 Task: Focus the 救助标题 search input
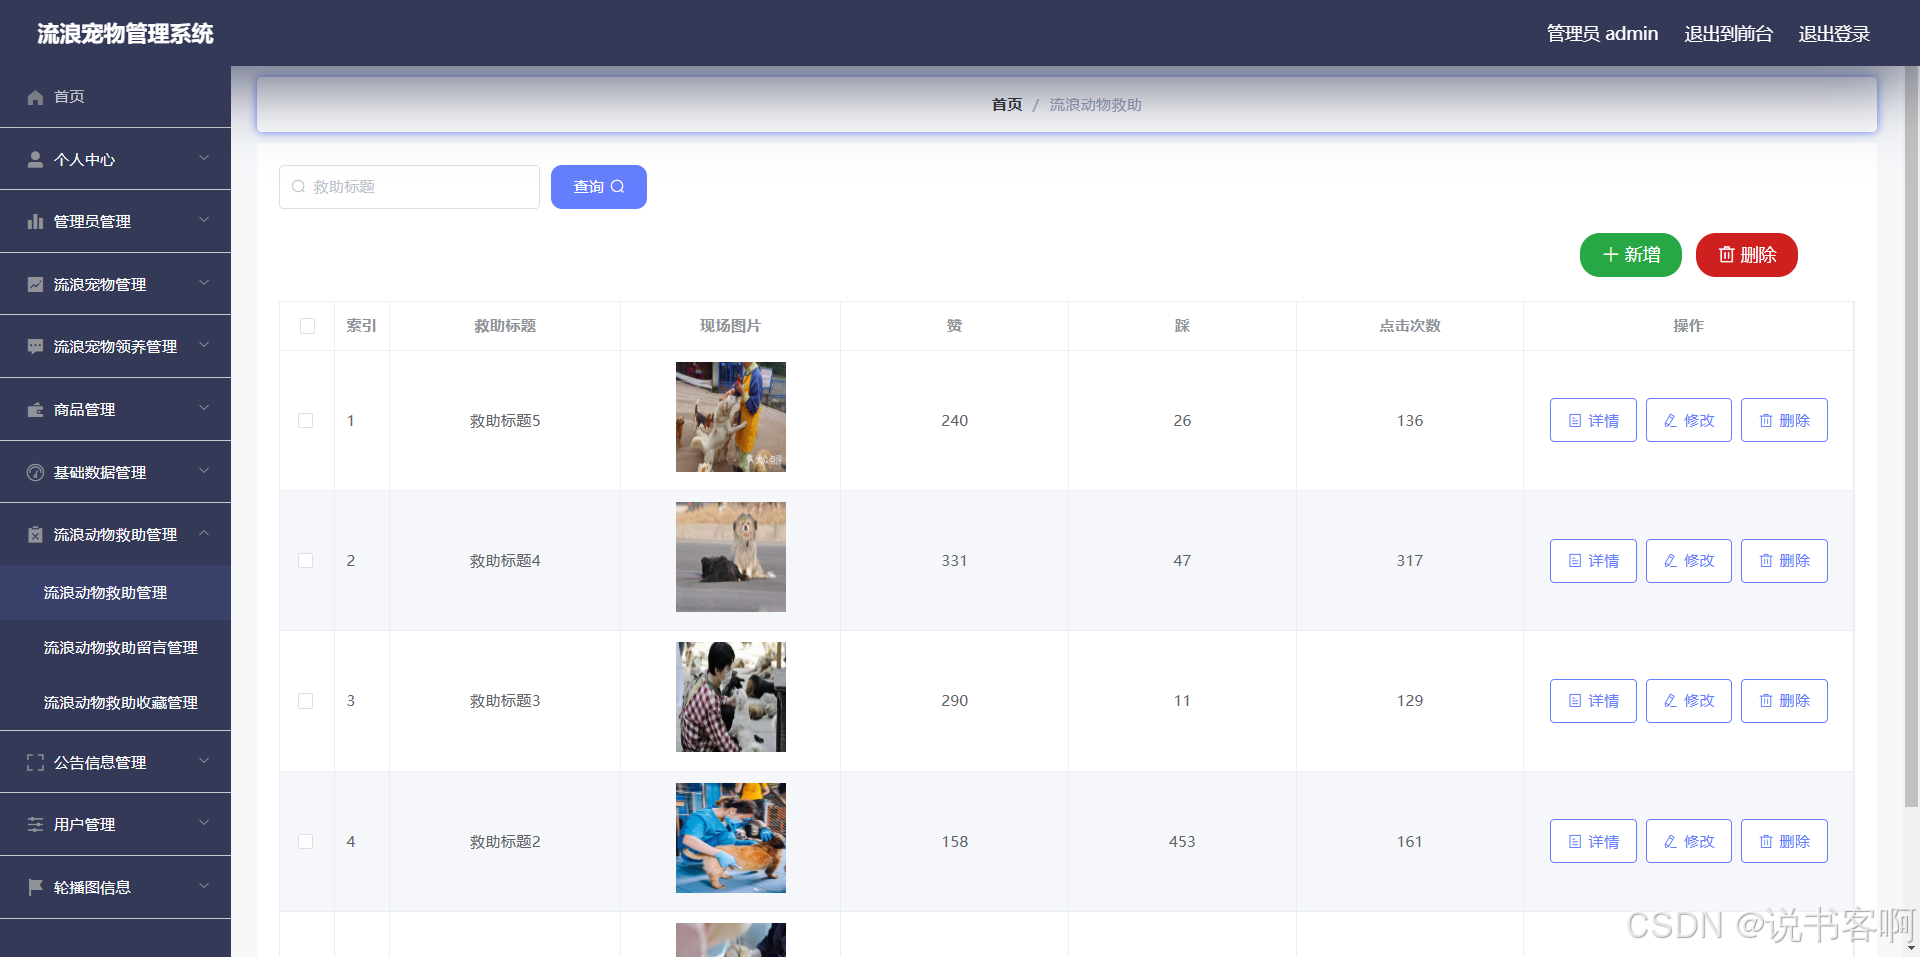[409, 187]
